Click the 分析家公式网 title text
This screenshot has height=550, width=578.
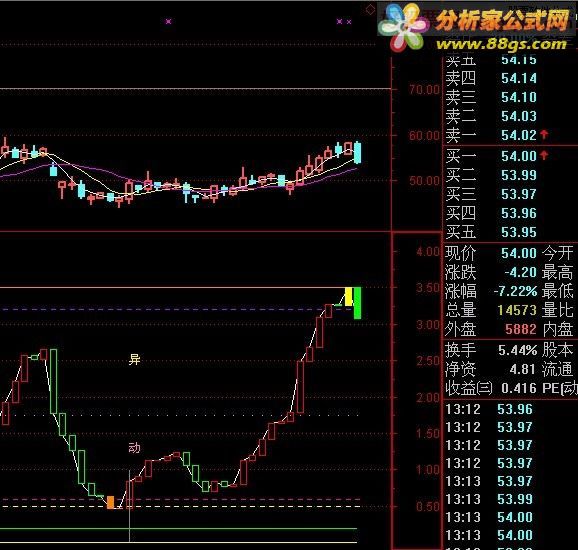coord(502,20)
